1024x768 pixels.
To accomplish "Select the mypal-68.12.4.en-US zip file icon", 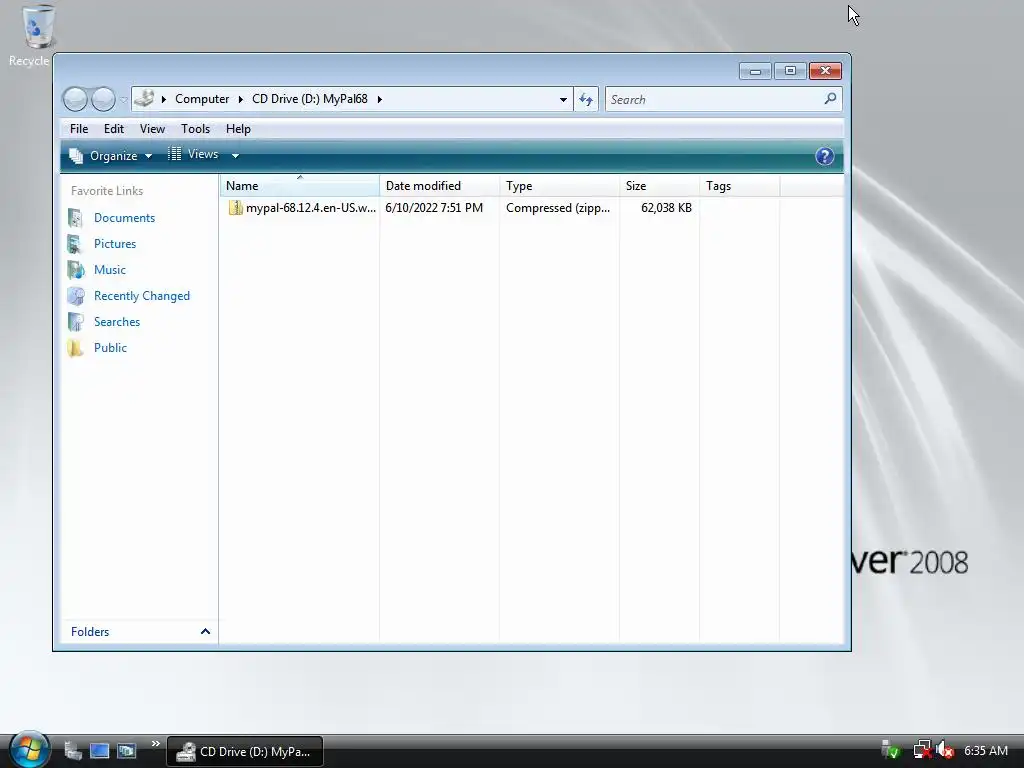I will (x=236, y=208).
